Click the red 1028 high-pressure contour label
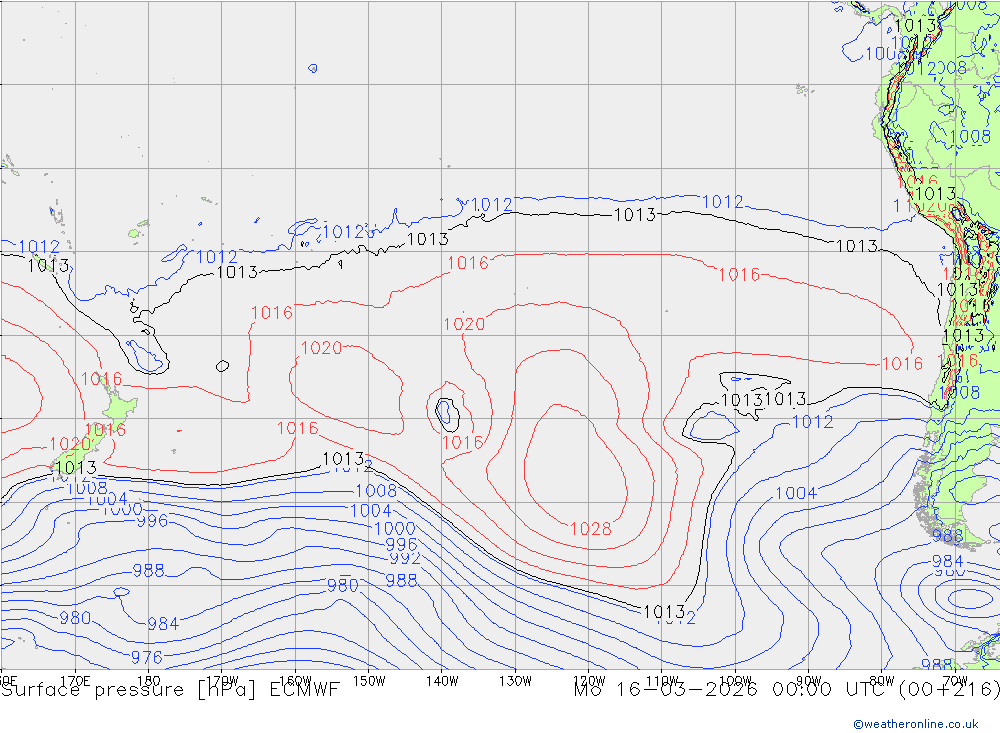Screen dimensions: 1000x733 coord(591,529)
